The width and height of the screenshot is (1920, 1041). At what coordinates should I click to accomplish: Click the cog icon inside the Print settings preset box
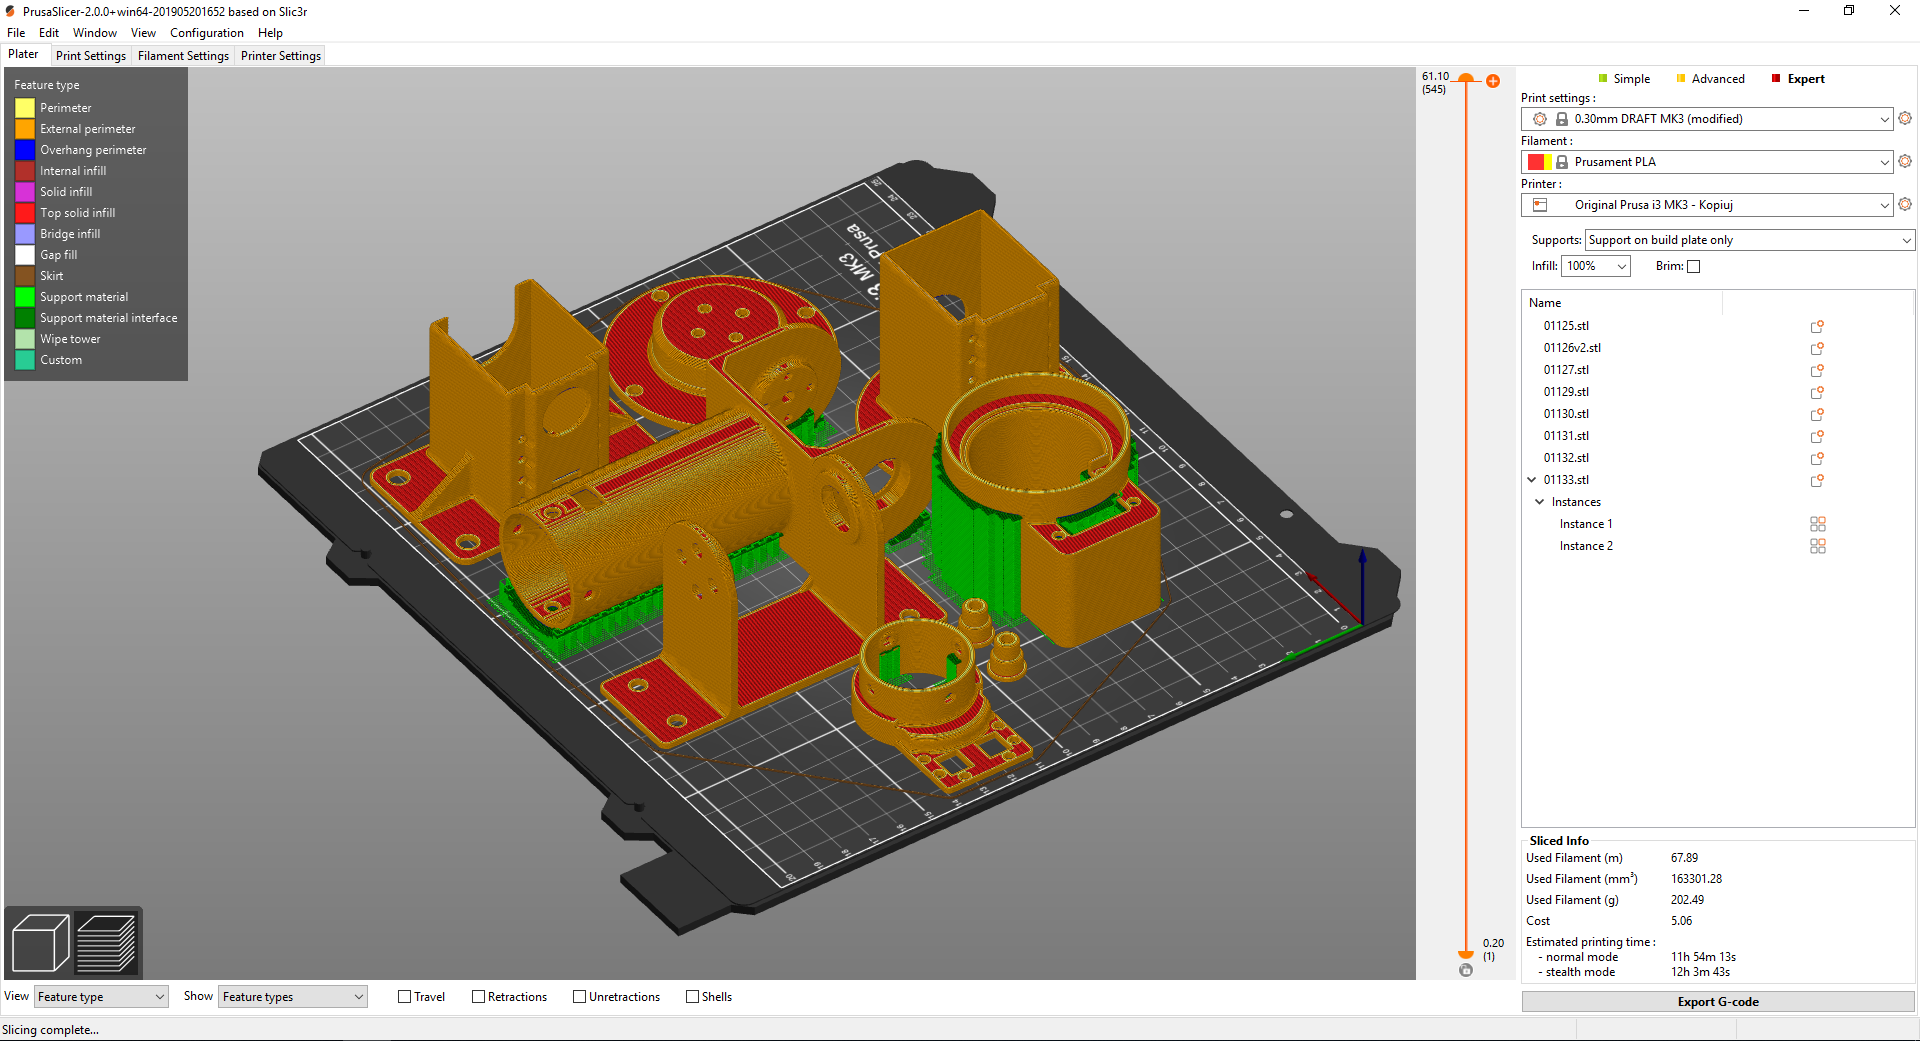tap(1540, 119)
